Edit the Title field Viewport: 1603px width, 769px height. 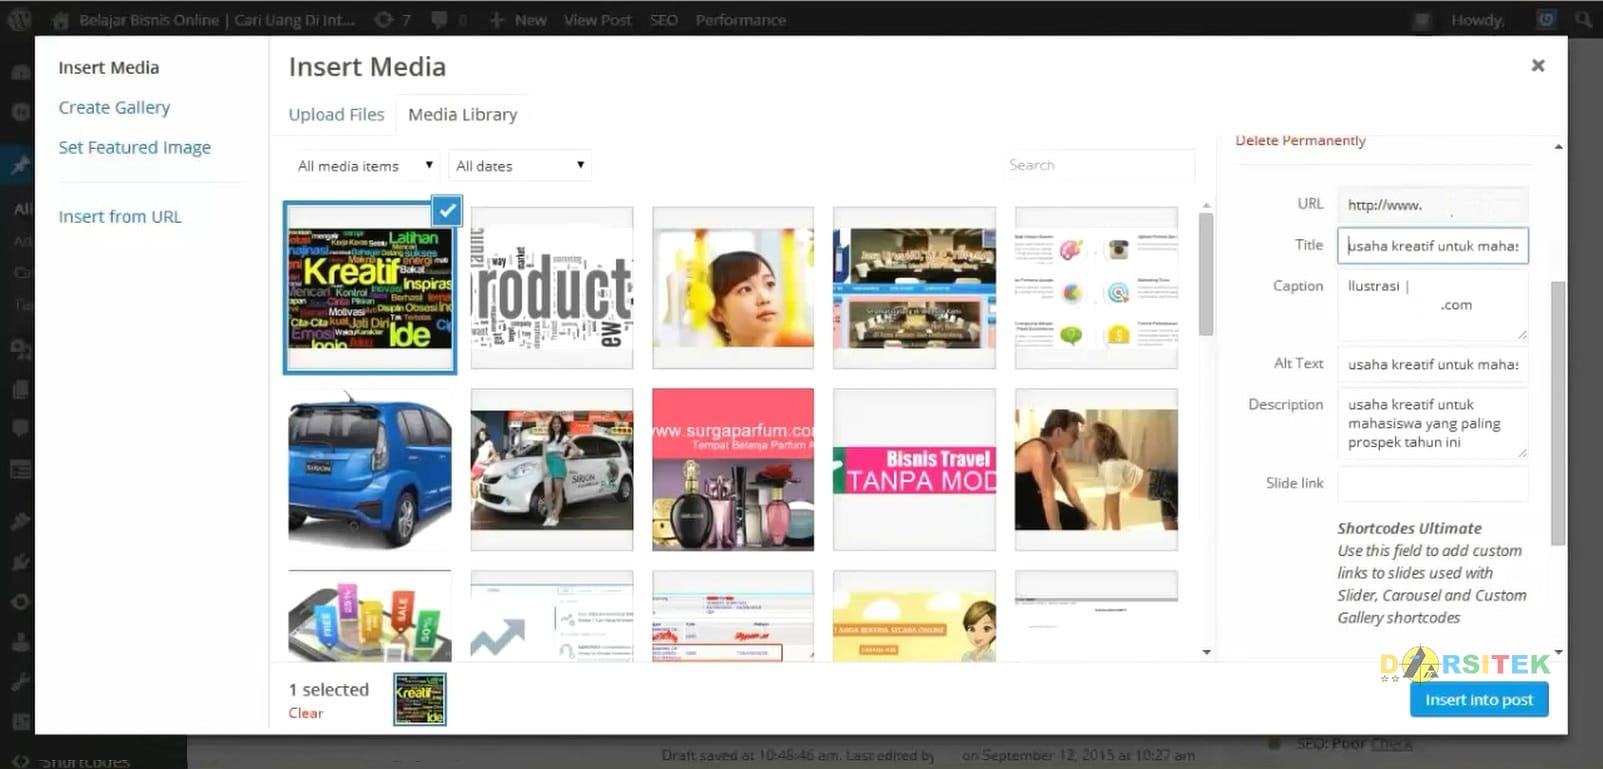tap(1433, 246)
